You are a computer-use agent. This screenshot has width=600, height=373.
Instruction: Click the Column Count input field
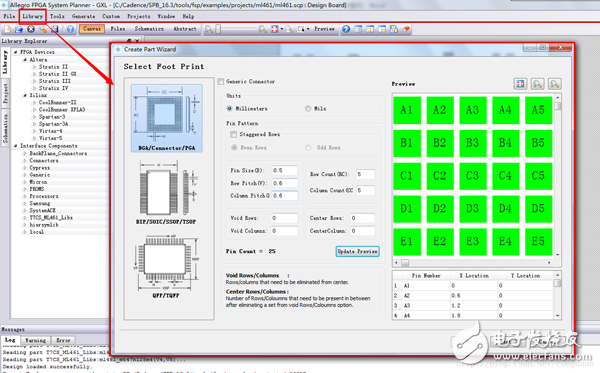[365, 191]
